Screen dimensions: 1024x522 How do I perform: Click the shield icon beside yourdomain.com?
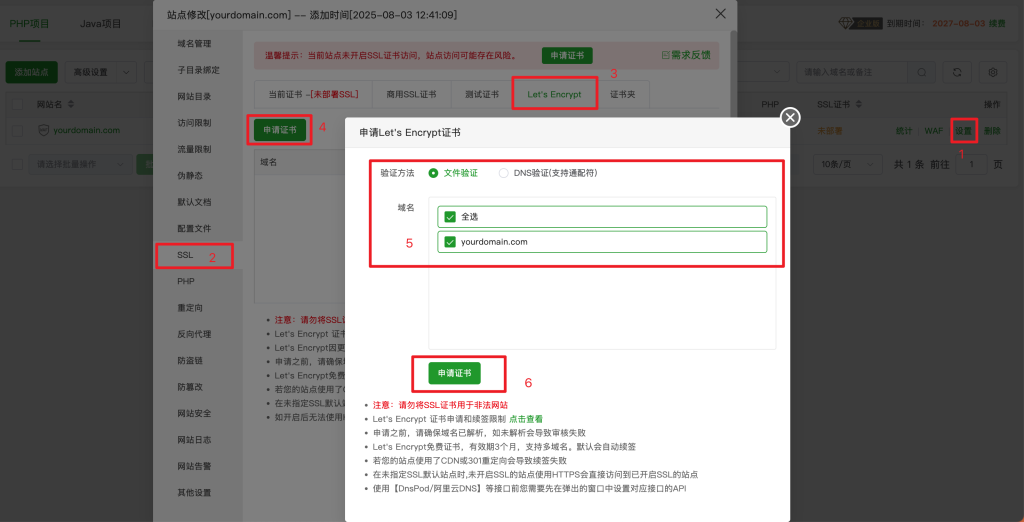pyautogui.click(x=44, y=130)
